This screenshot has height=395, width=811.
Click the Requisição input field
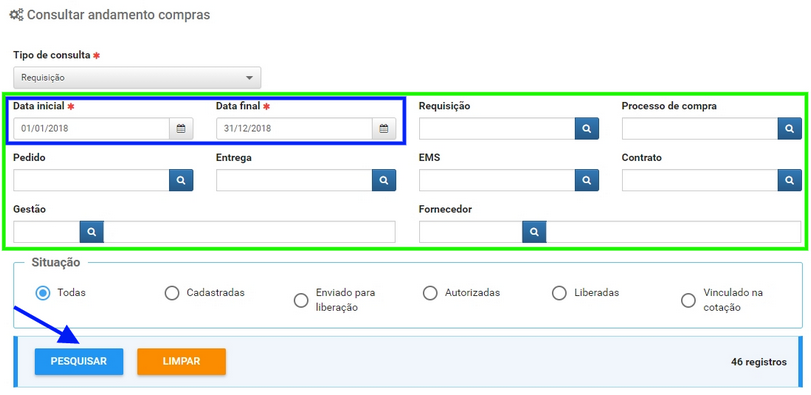497,129
